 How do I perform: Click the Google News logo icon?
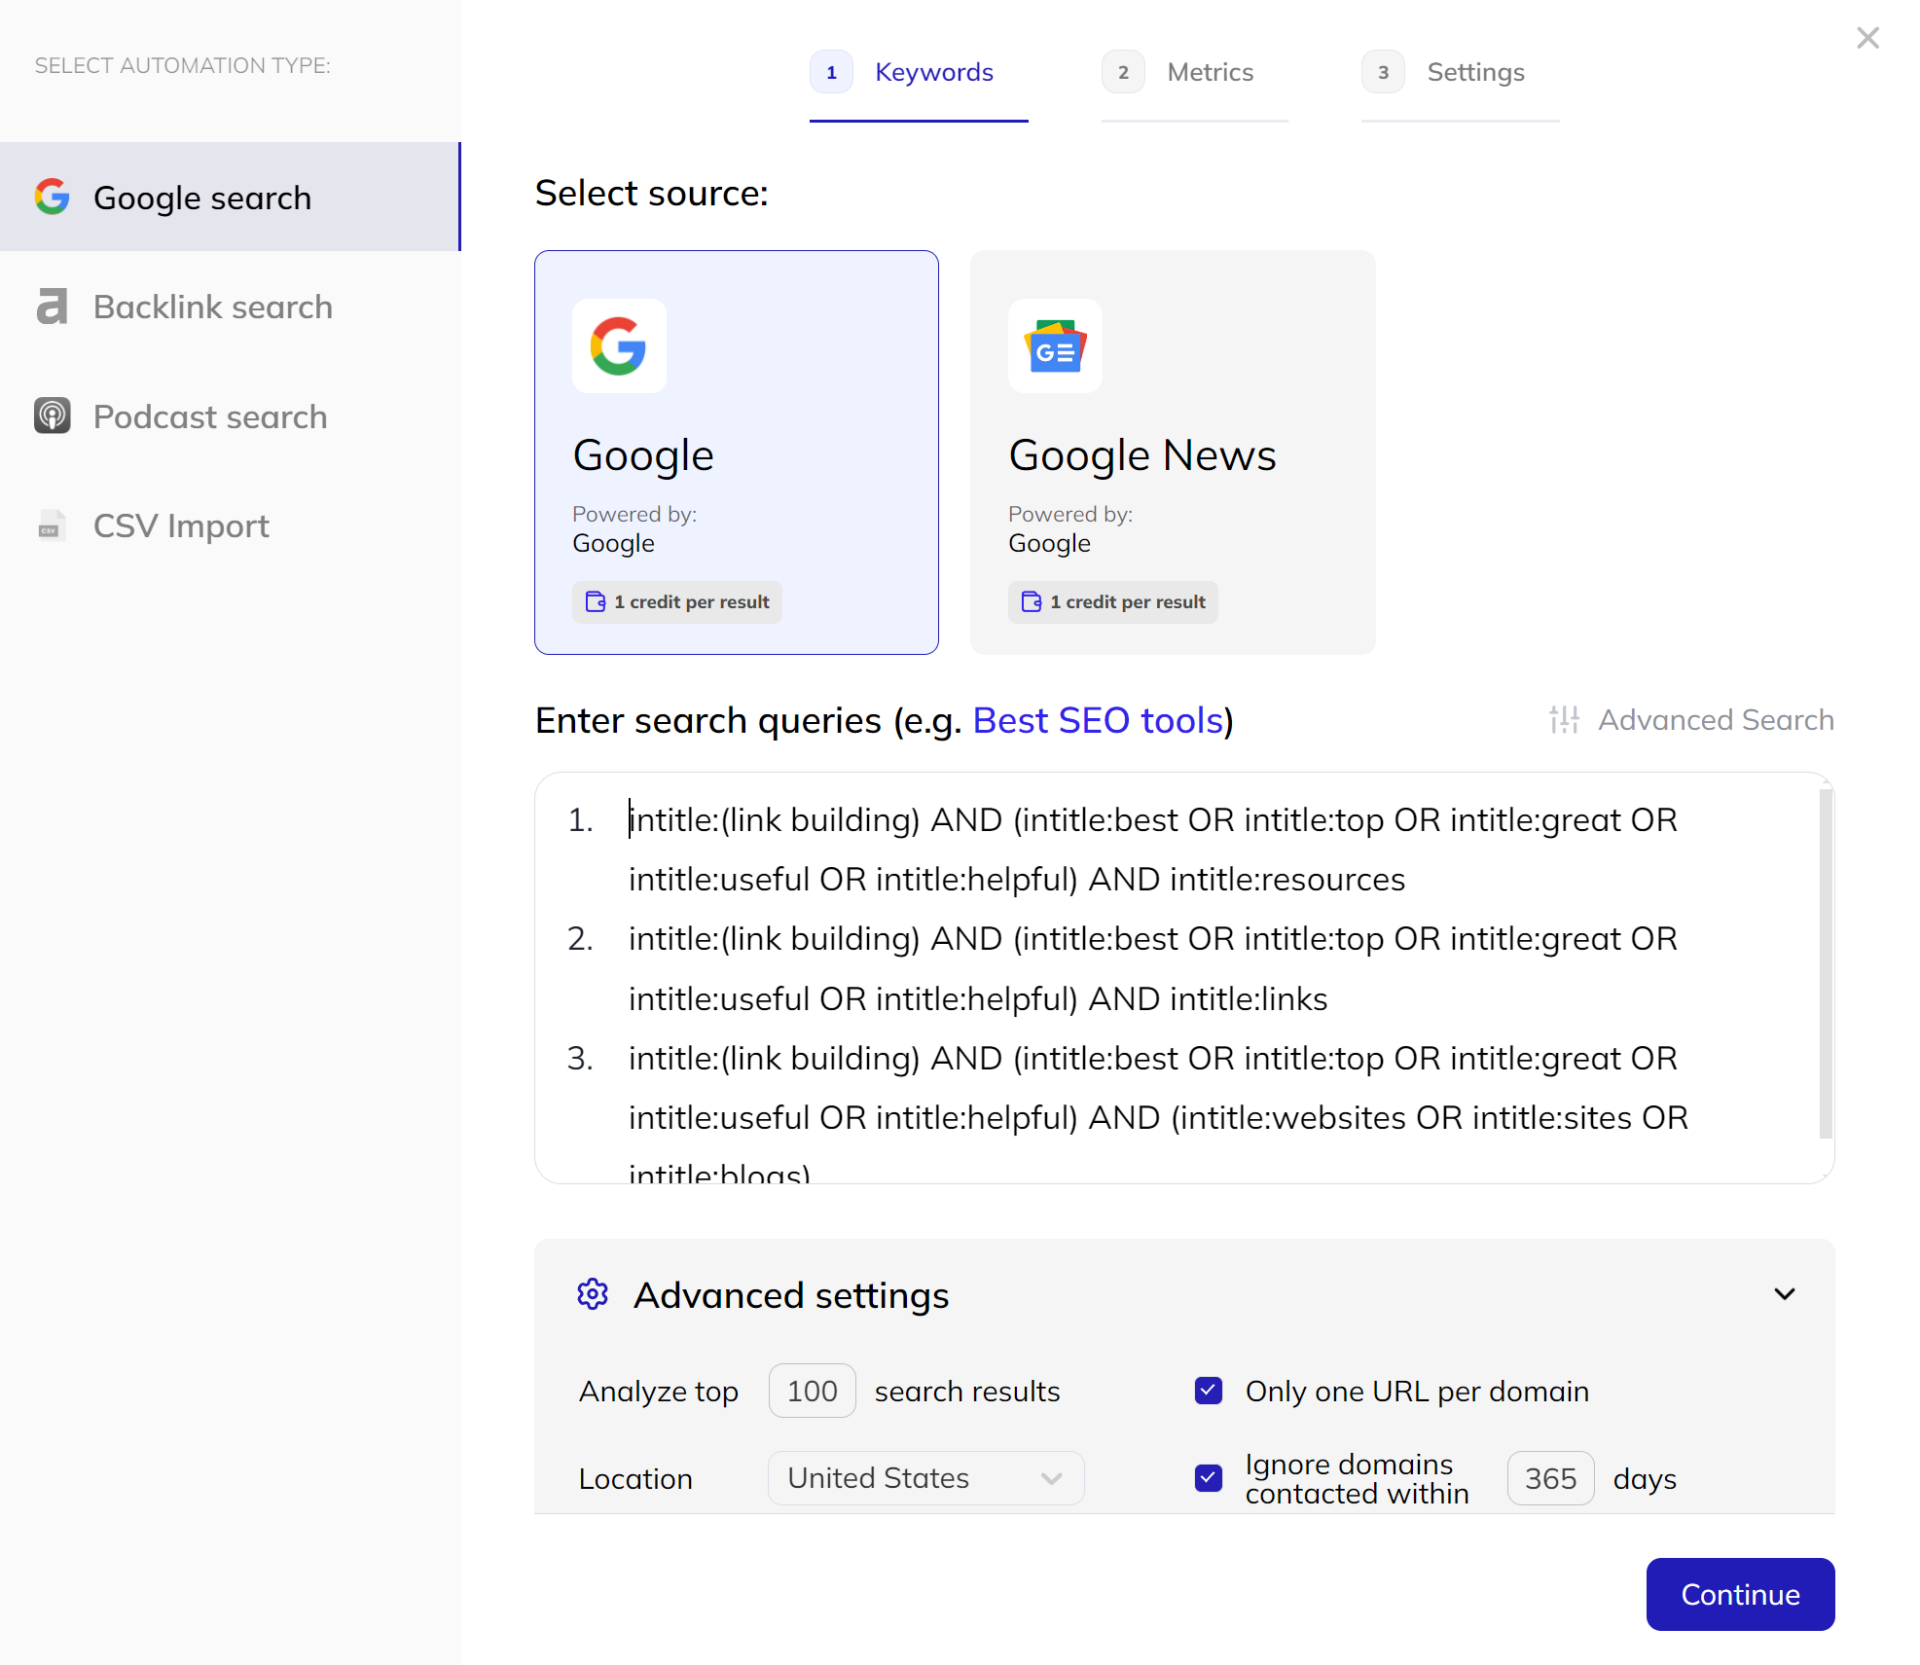(x=1055, y=346)
